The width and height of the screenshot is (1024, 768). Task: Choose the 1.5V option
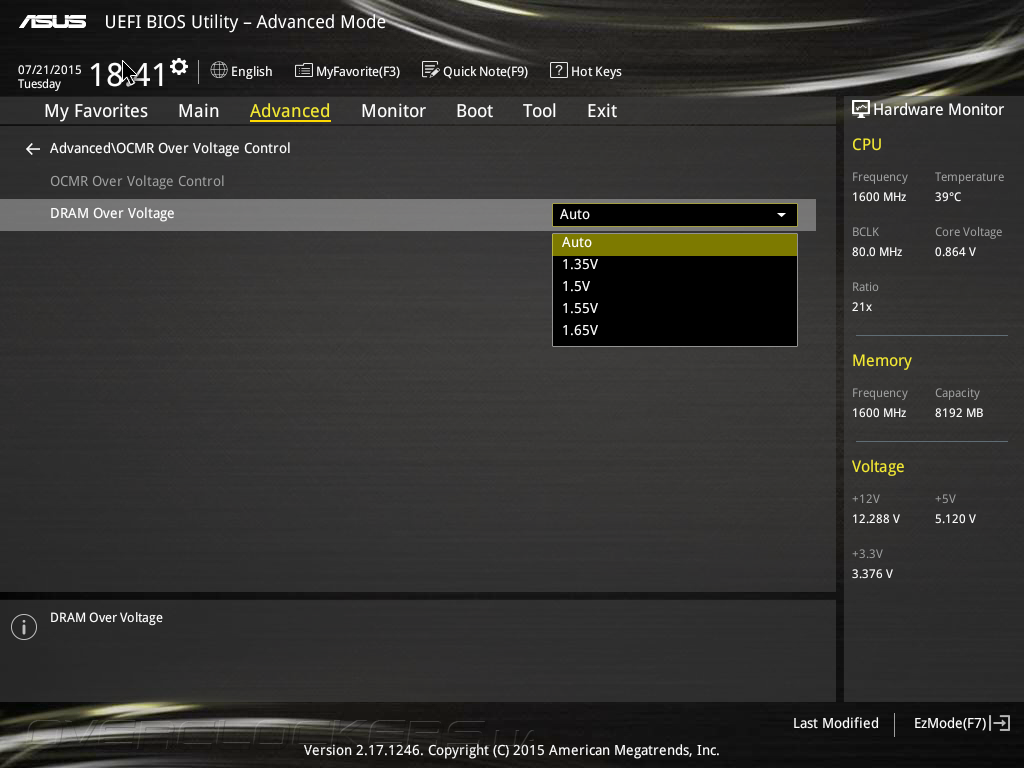(675, 286)
